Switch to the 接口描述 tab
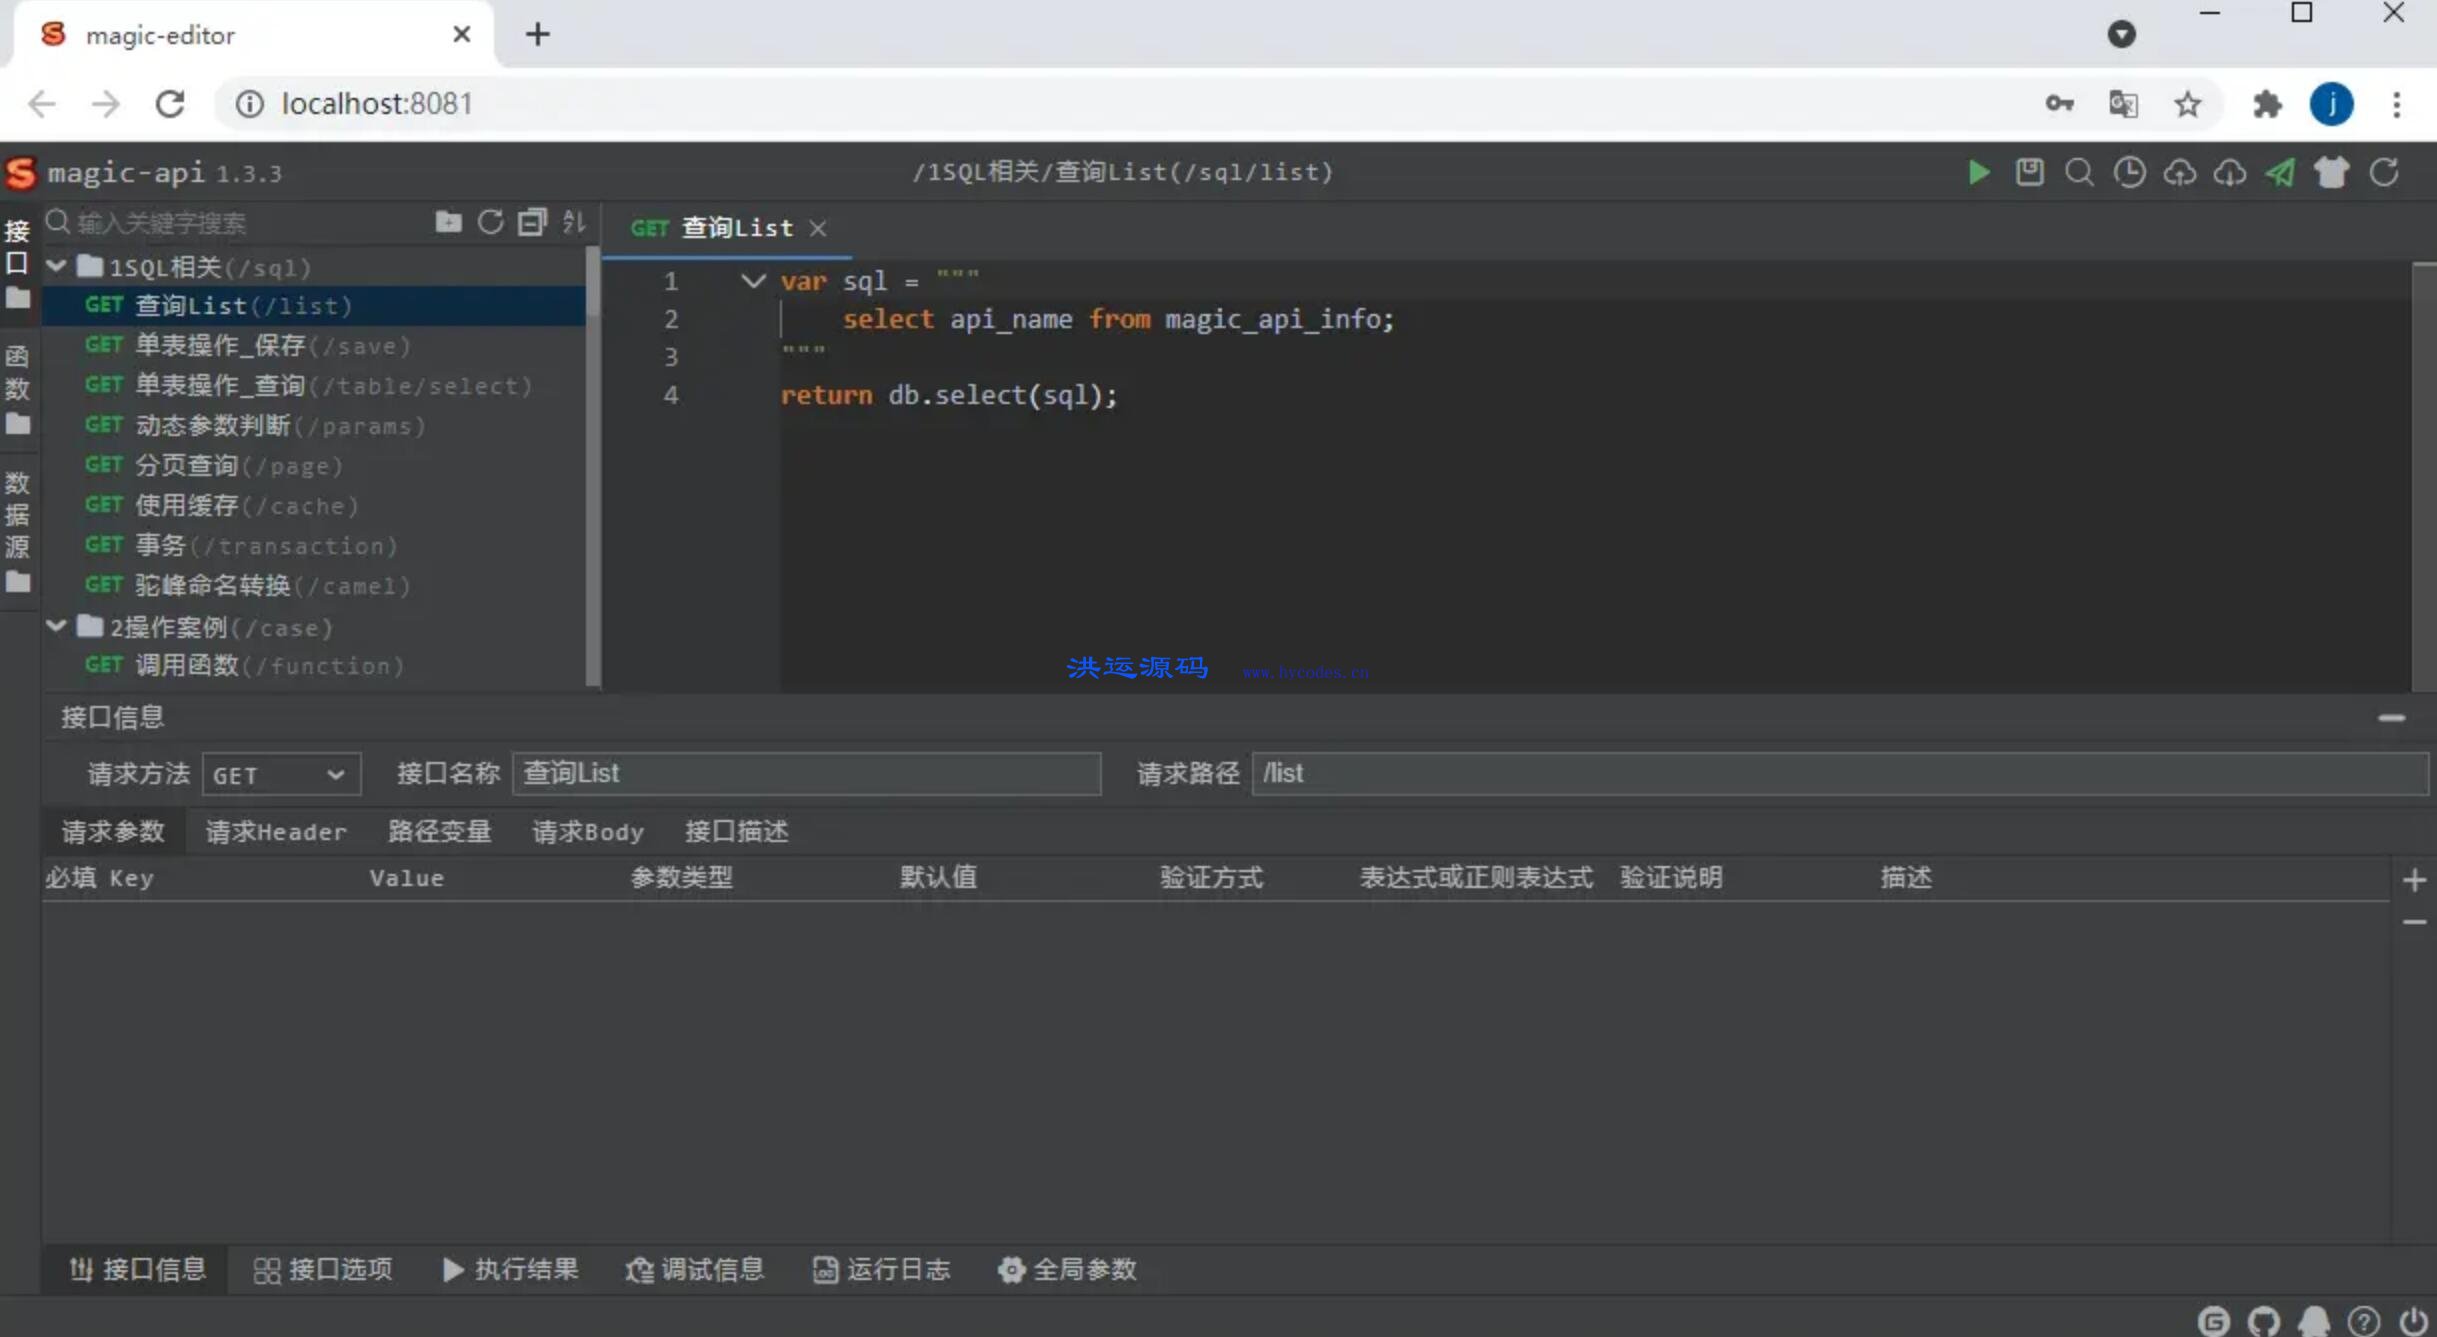The width and height of the screenshot is (2437, 1337). (x=737, y=831)
